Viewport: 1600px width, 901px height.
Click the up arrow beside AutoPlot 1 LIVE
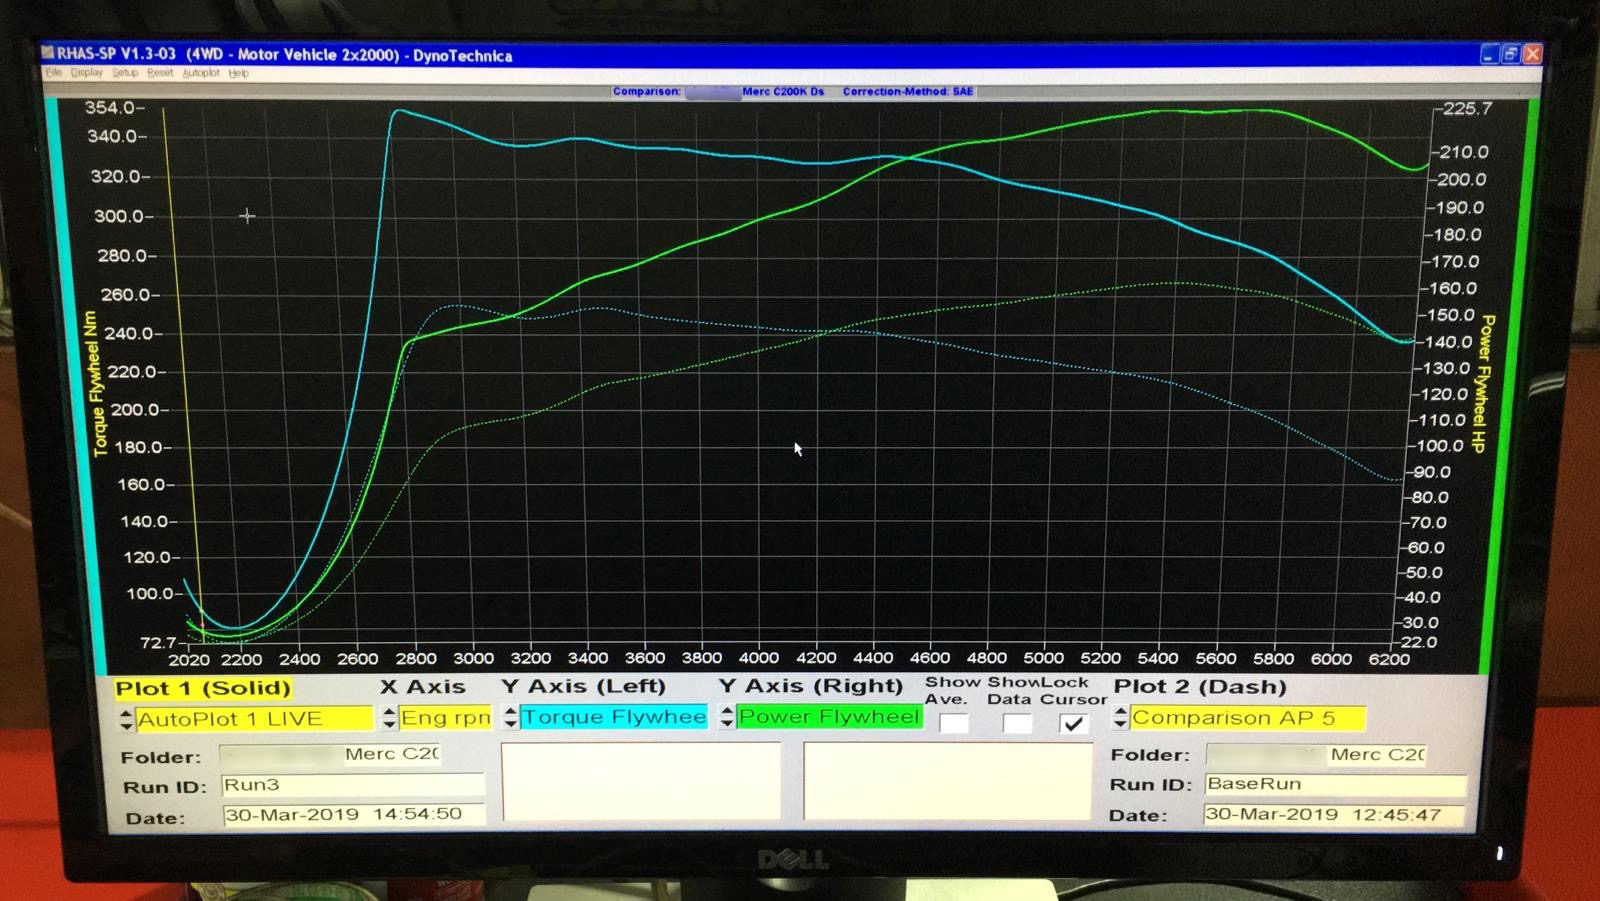[126, 713]
